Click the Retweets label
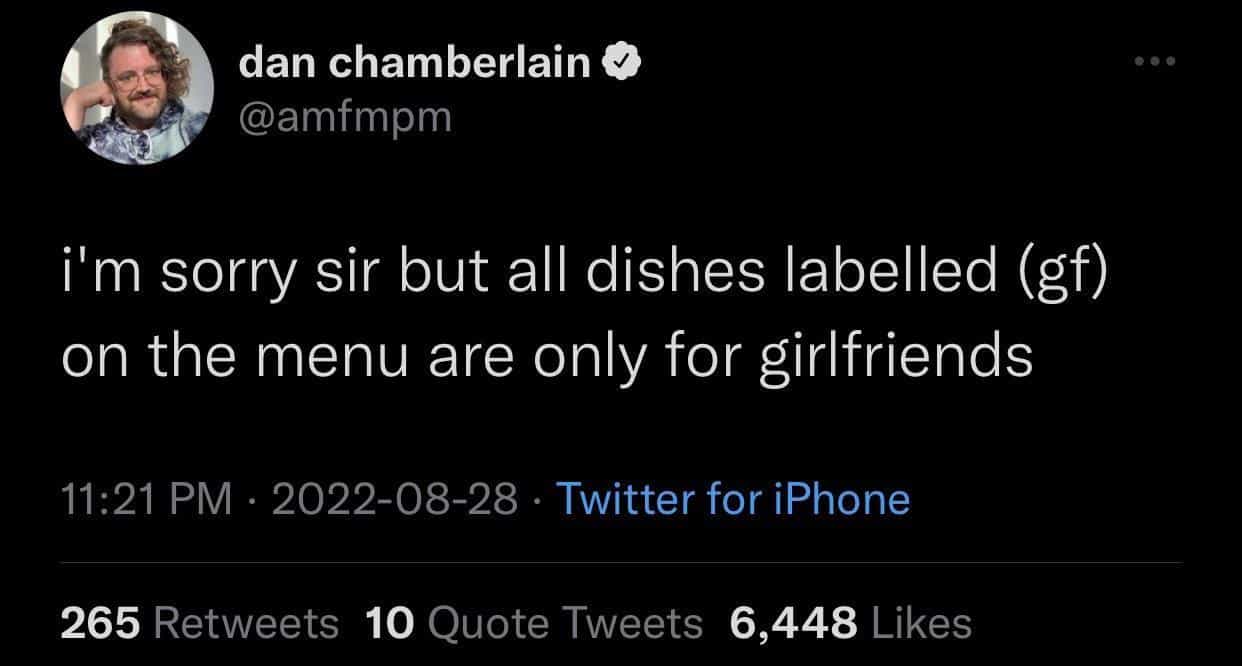This screenshot has width=1242, height=666. click(x=246, y=623)
